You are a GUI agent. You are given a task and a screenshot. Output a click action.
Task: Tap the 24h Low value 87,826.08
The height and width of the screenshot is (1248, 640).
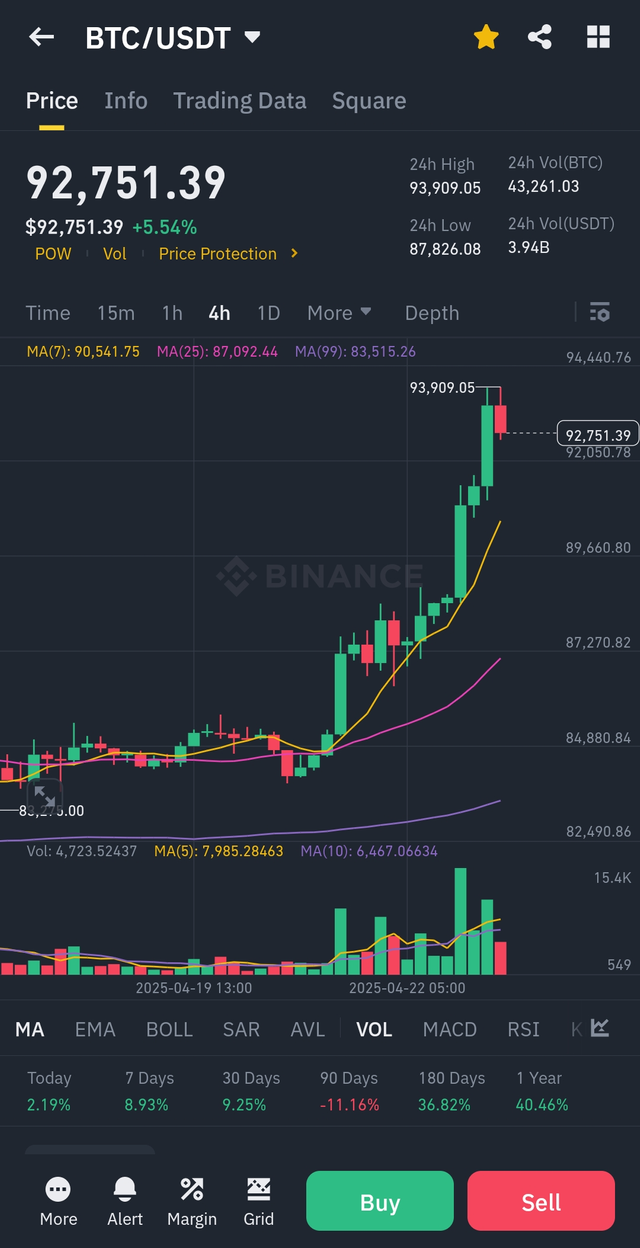(445, 249)
